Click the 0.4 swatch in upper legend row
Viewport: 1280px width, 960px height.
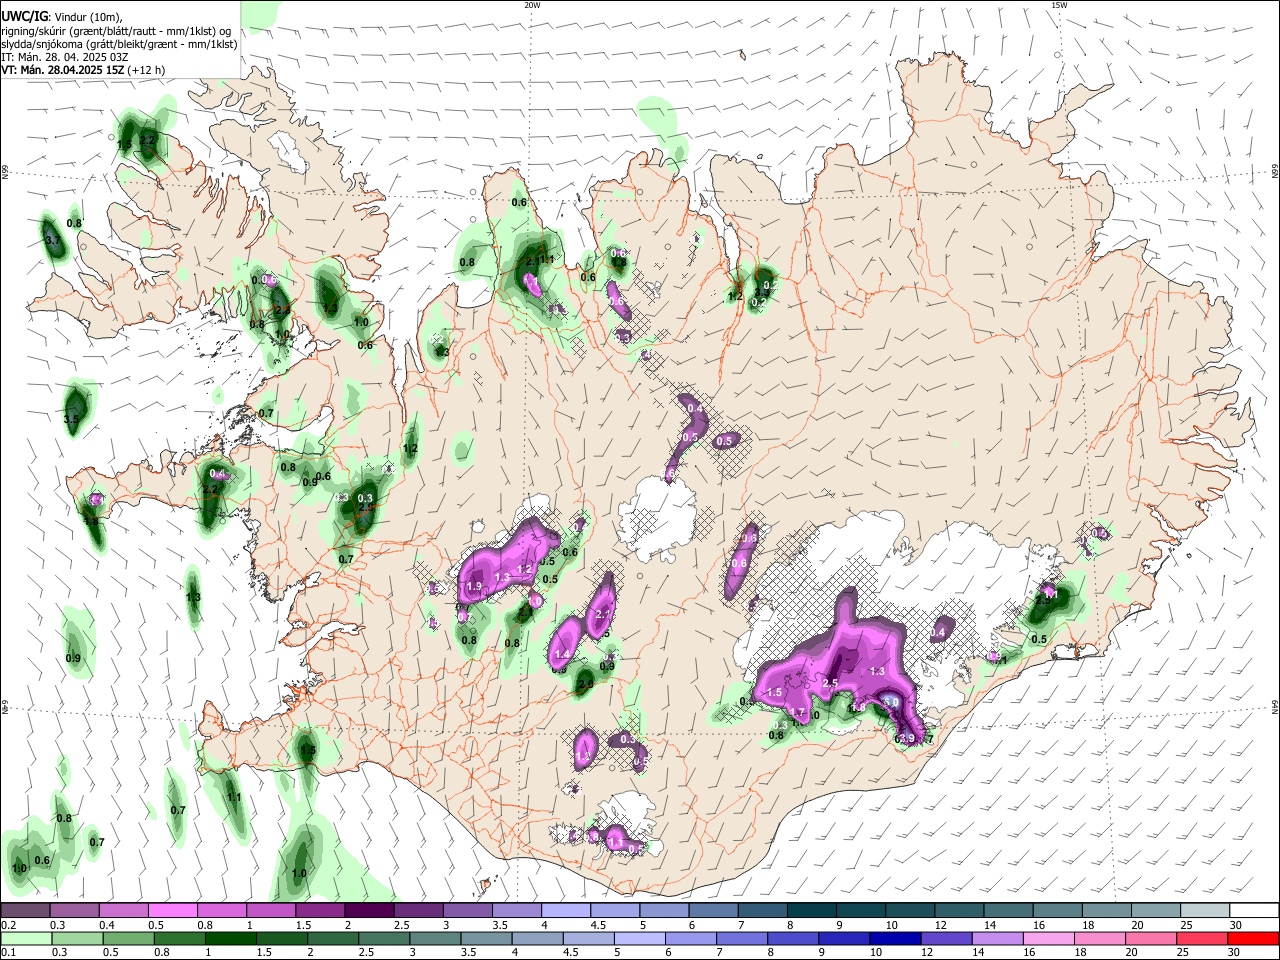coord(124,911)
